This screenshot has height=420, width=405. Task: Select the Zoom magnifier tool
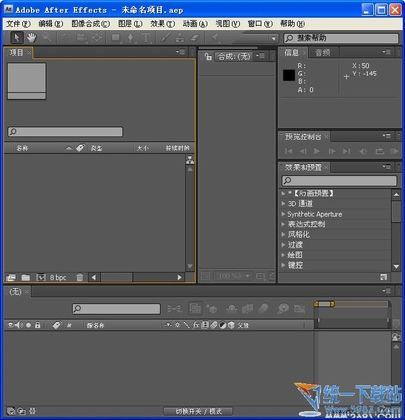47,38
